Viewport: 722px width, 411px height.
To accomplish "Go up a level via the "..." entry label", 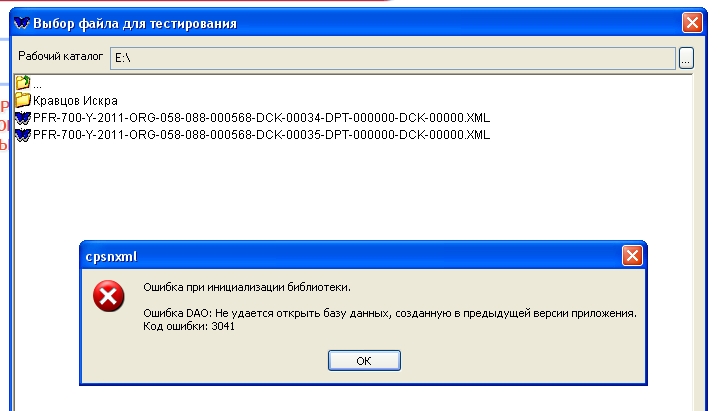I will point(37,85).
